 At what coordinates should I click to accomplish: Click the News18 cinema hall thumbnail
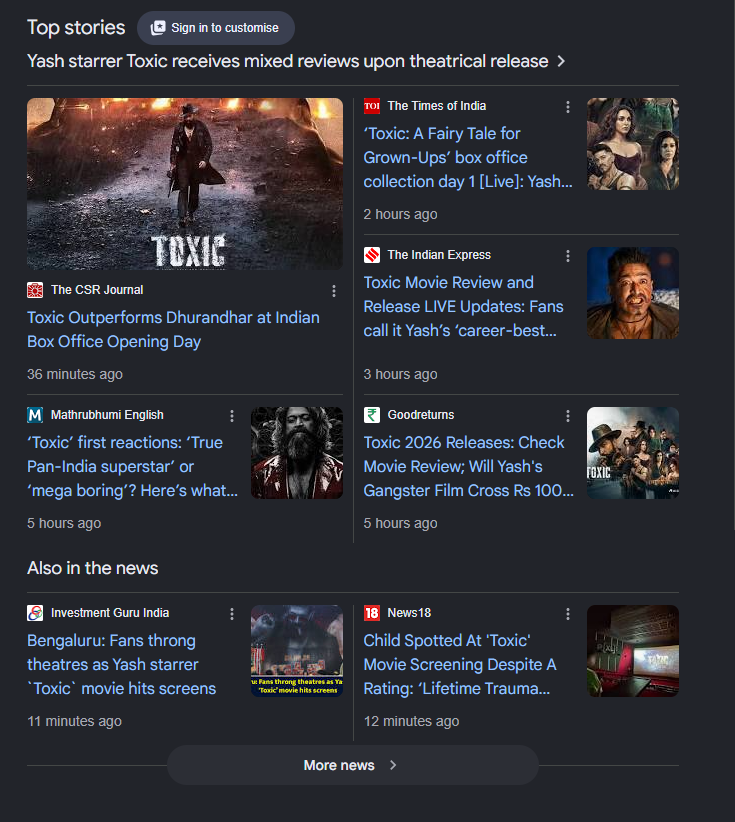(633, 651)
